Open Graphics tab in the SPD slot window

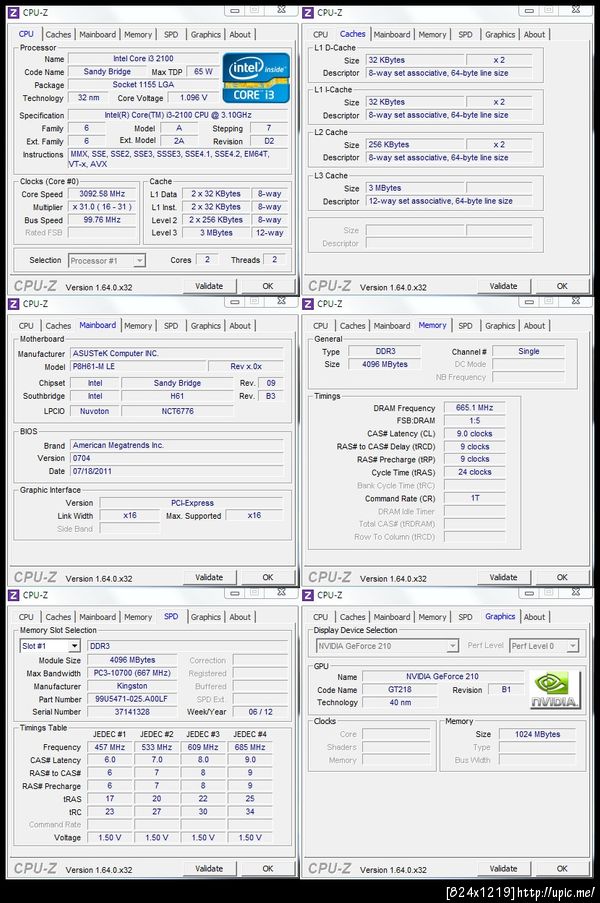tap(206, 617)
